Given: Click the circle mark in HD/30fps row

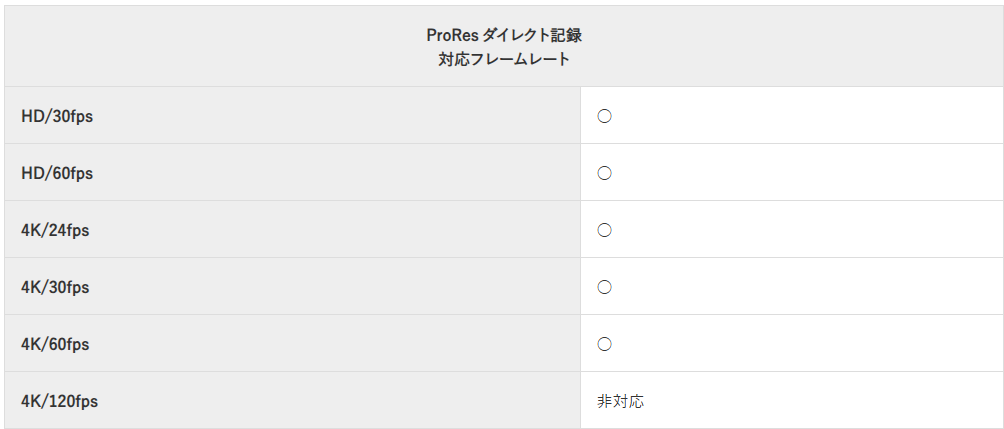Looking at the screenshot, I should tap(604, 116).
